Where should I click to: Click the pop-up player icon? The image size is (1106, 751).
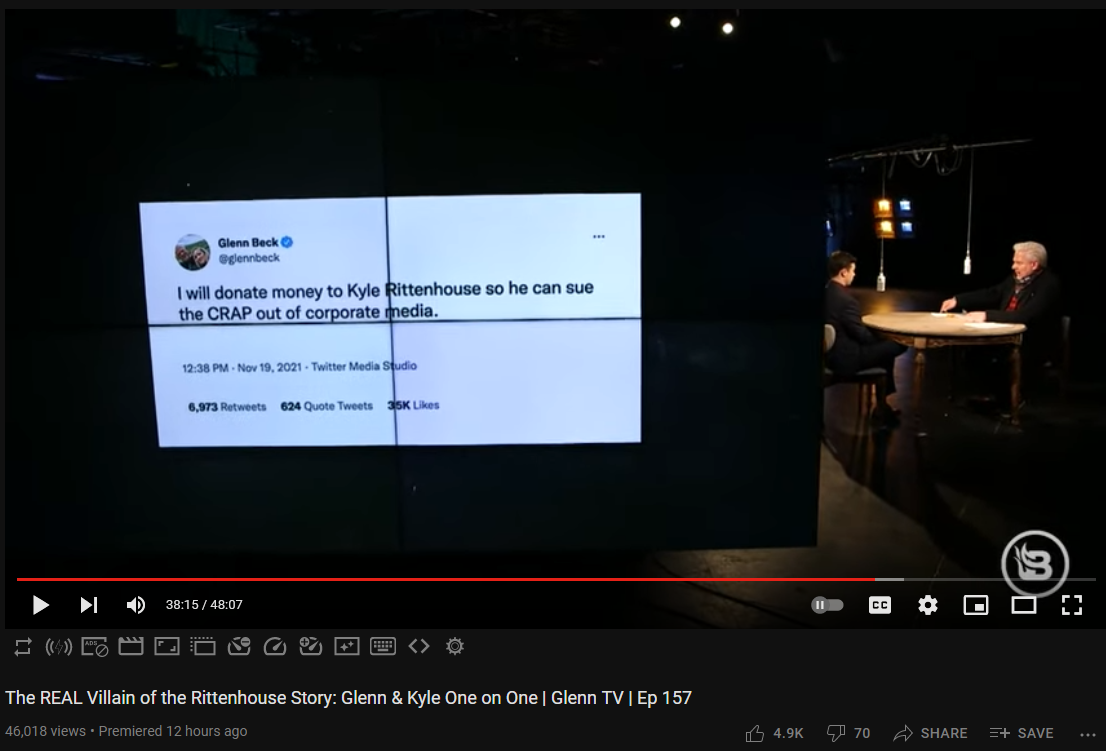point(202,646)
